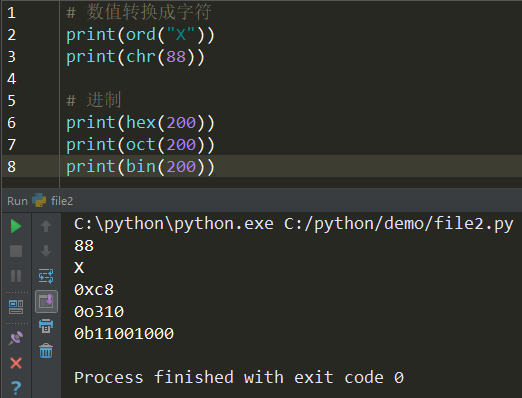Place the cursor on the print(bin(200)) line

[x=140, y=166]
